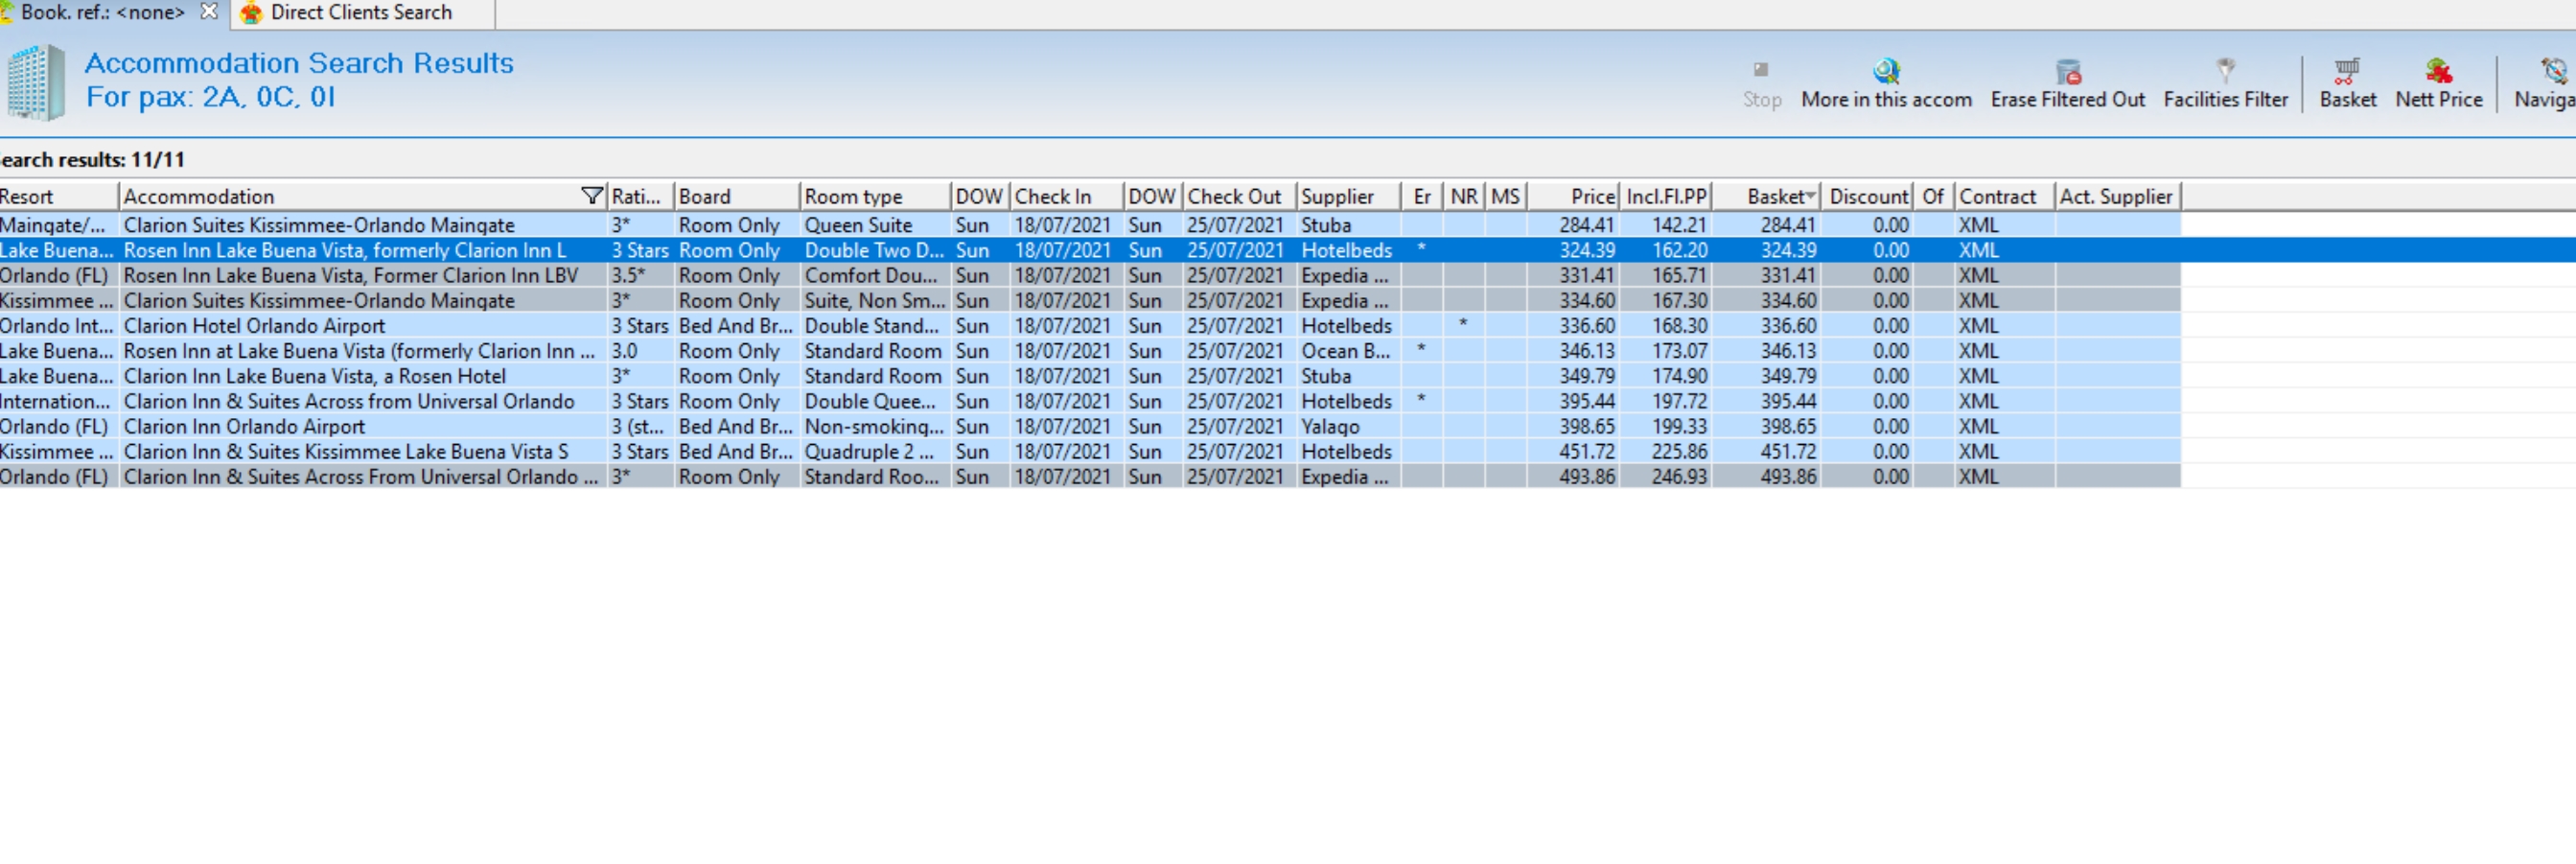
Task: Sort by the Resort column header
Action: tap(58, 197)
